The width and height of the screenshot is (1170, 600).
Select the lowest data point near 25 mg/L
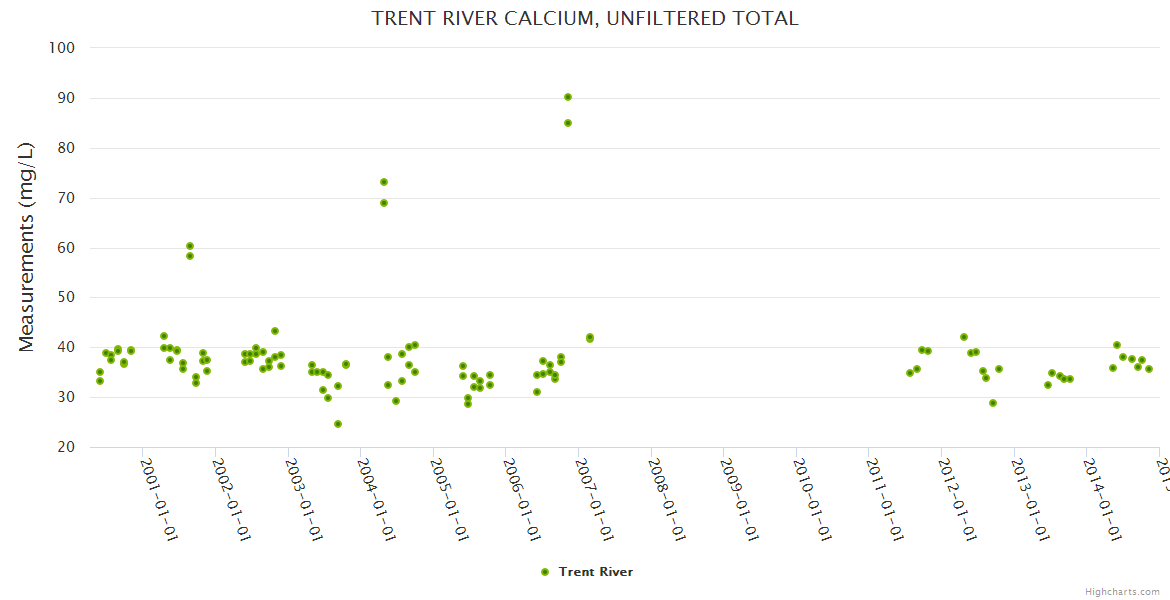point(338,424)
